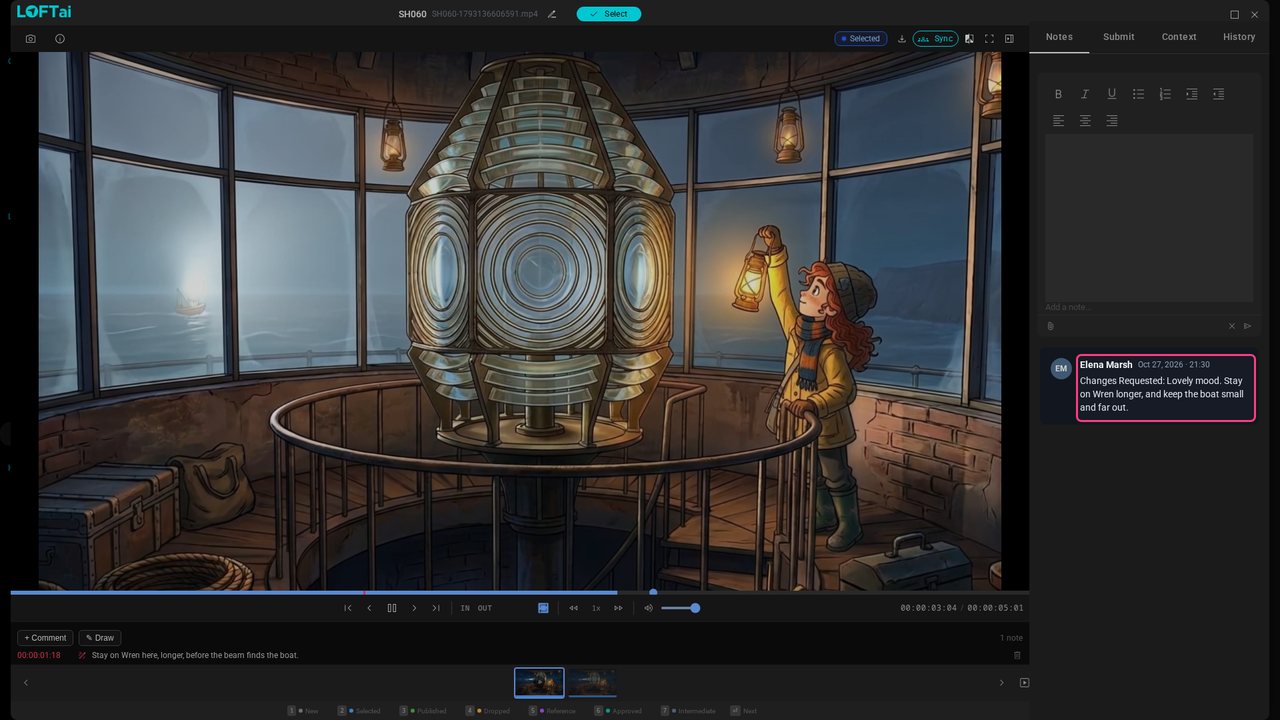The height and width of the screenshot is (720, 1280).
Task: Download the clip with the download icon
Action: 902,39
